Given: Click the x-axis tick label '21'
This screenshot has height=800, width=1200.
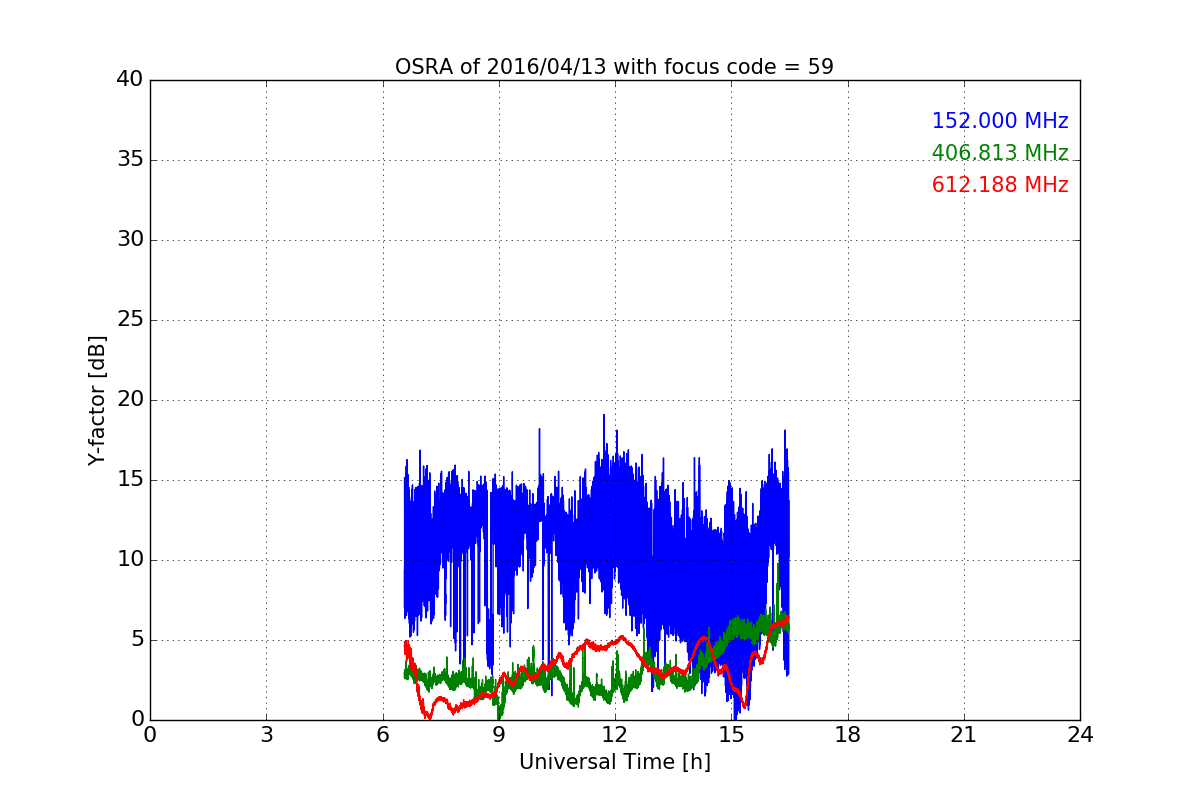Looking at the screenshot, I should [x=964, y=735].
